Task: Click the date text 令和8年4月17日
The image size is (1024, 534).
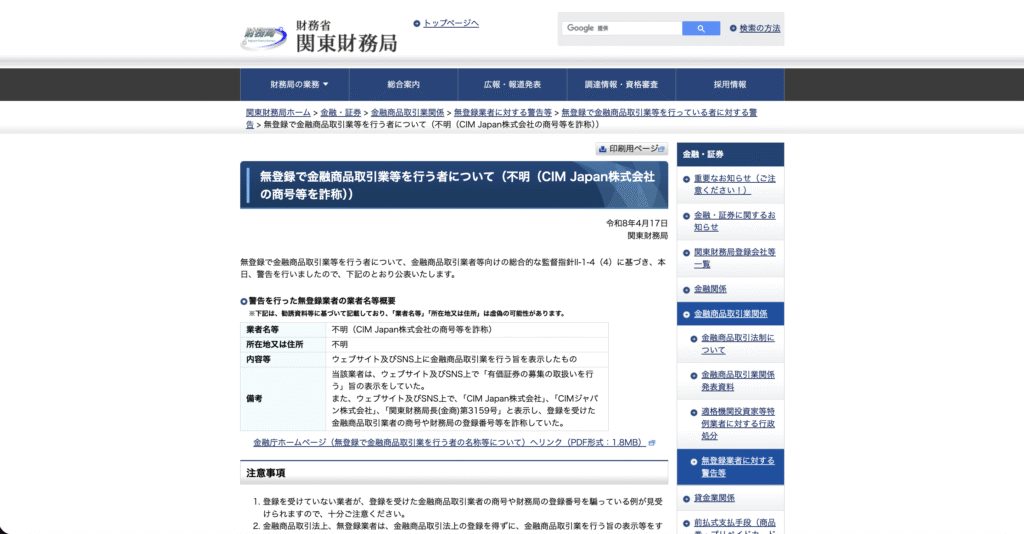Action: coord(637,223)
